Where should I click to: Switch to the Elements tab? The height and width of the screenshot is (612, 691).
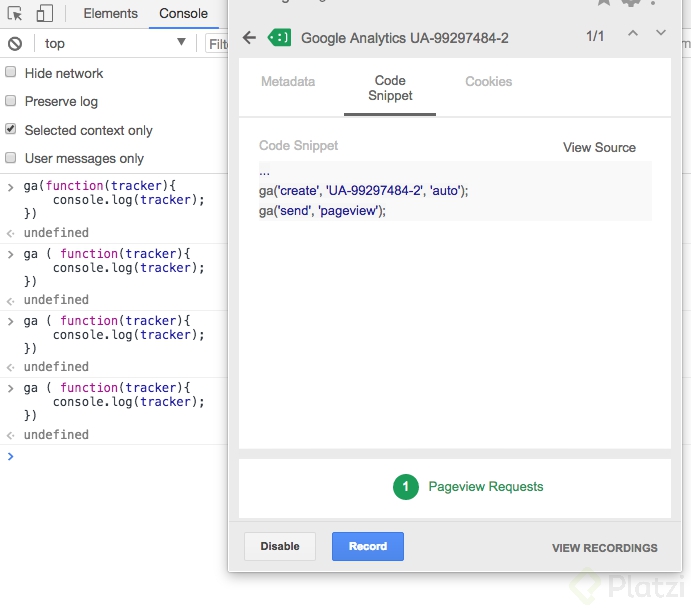click(110, 14)
